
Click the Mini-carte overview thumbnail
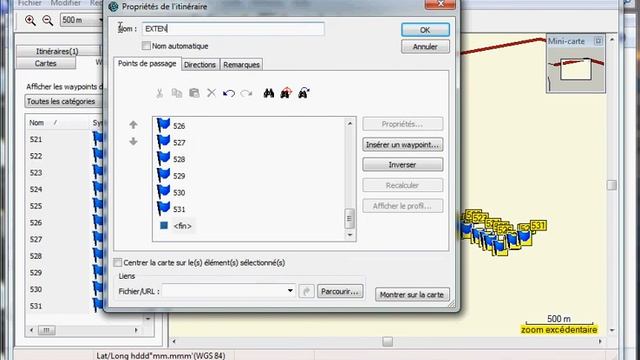pyautogui.click(x=576, y=69)
